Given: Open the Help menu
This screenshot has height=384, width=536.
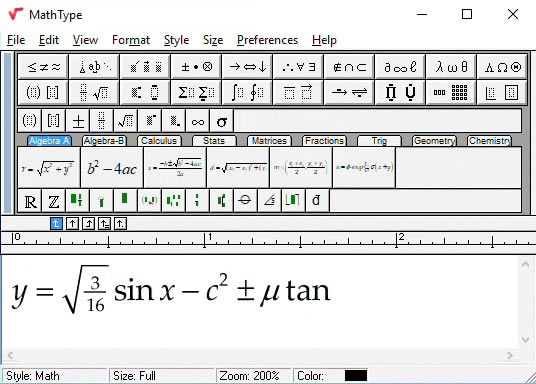Looking at the screenshot, I should click(324, 40).
